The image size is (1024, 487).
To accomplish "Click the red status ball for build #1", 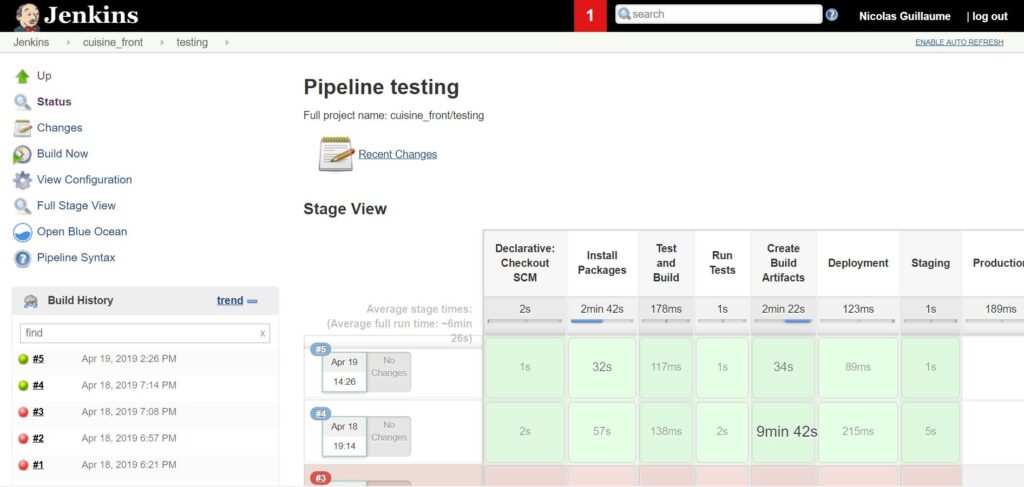I will tap(23, 465).
